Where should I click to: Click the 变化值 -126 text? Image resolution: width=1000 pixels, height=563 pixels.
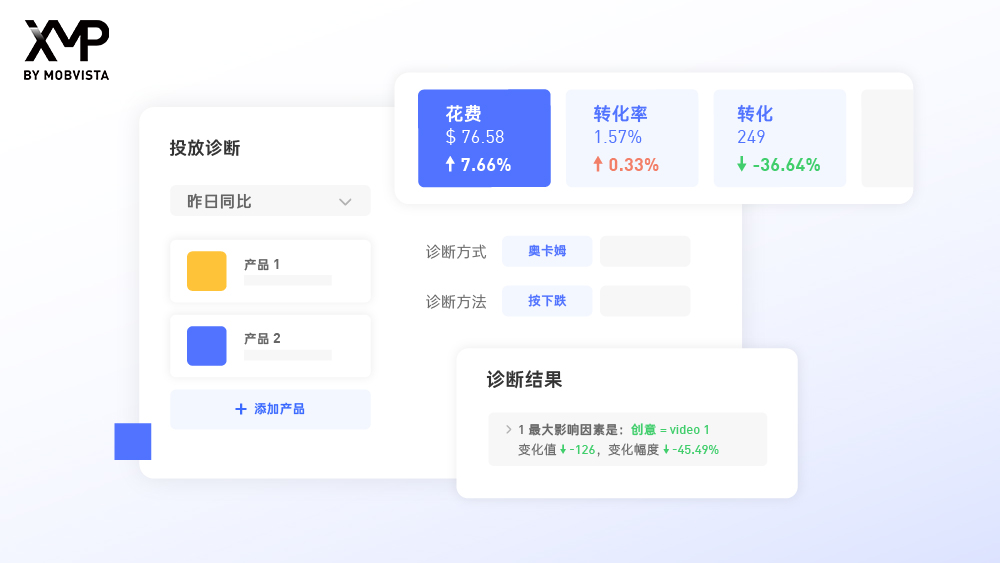coord(556,450)
